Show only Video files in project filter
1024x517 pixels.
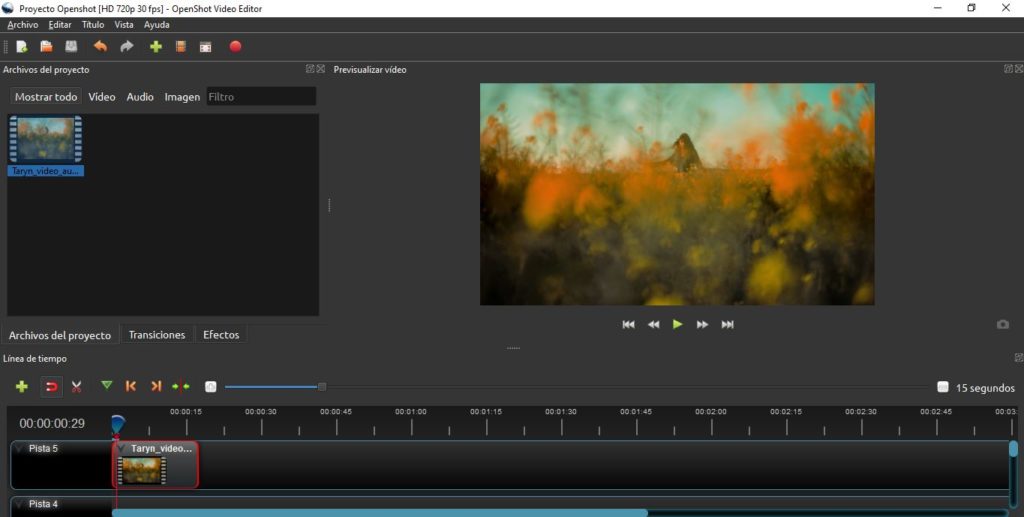(101, 97)
